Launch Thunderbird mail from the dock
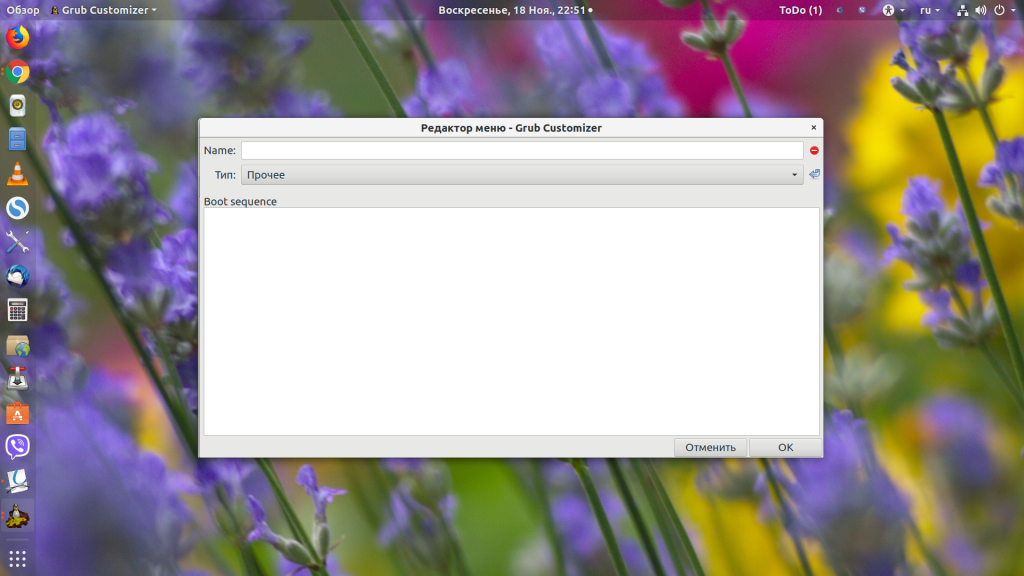The height and width of the screenshot is (576, 1024). 17,276
